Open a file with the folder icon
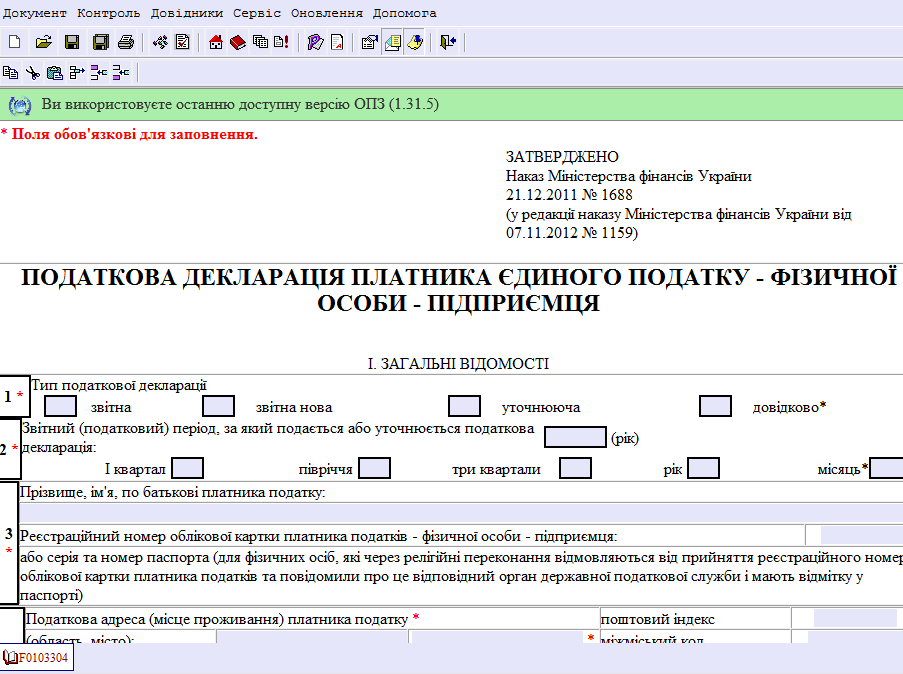This screenshot has height=674, width=903. click(43, 42)
